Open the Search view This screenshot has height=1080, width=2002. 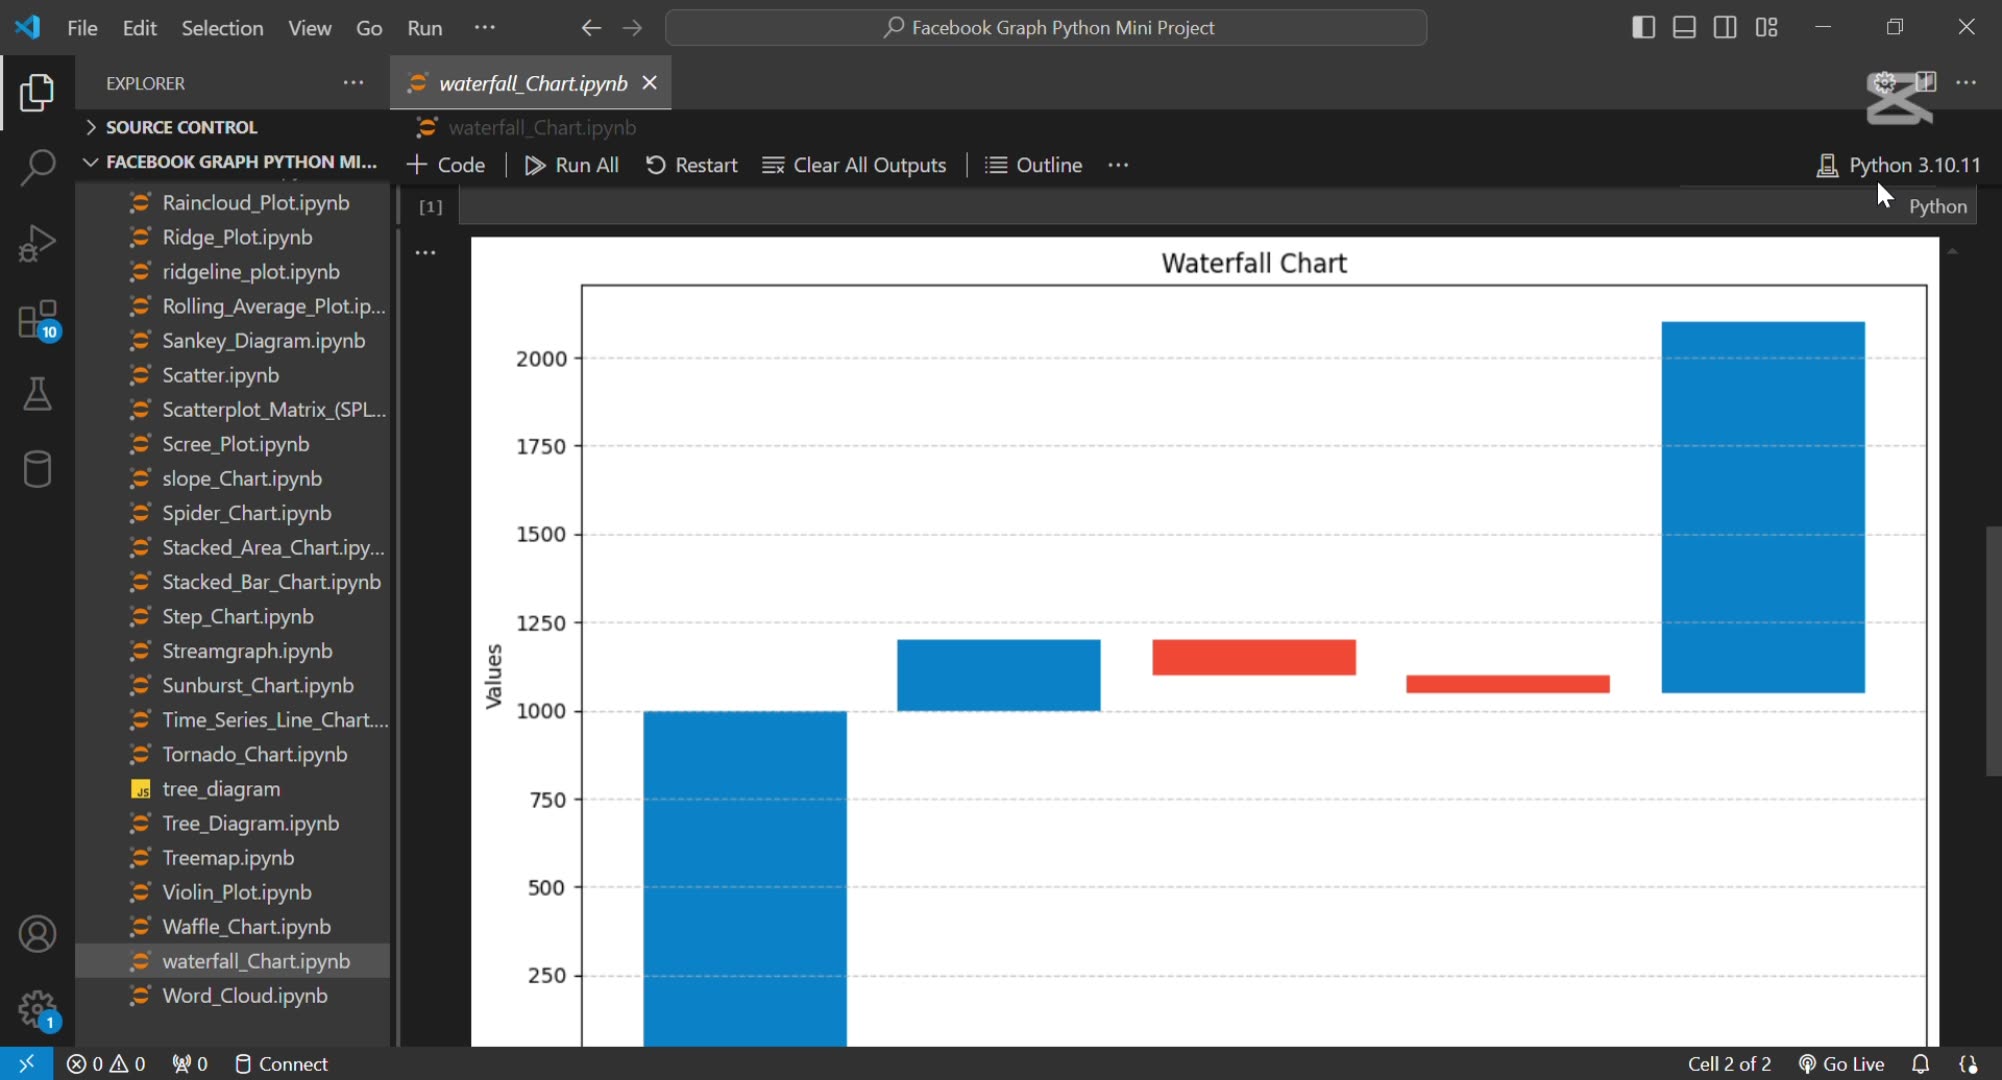[x=37, y=168]
